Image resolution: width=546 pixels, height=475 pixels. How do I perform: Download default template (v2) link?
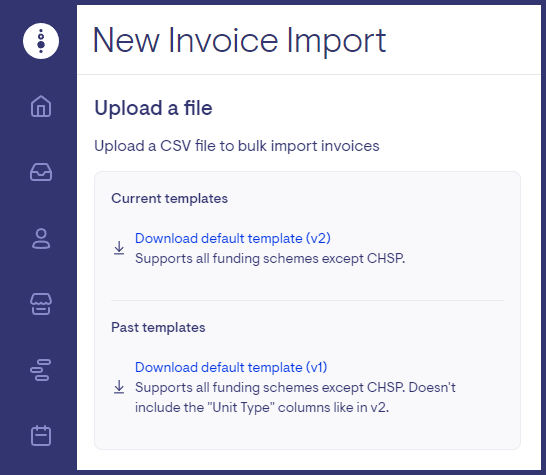[x=233, y=239]
